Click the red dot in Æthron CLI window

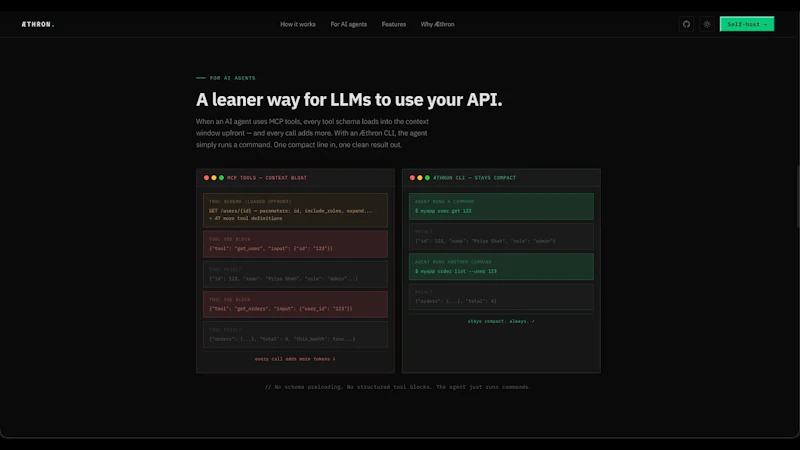pos(412,178)
